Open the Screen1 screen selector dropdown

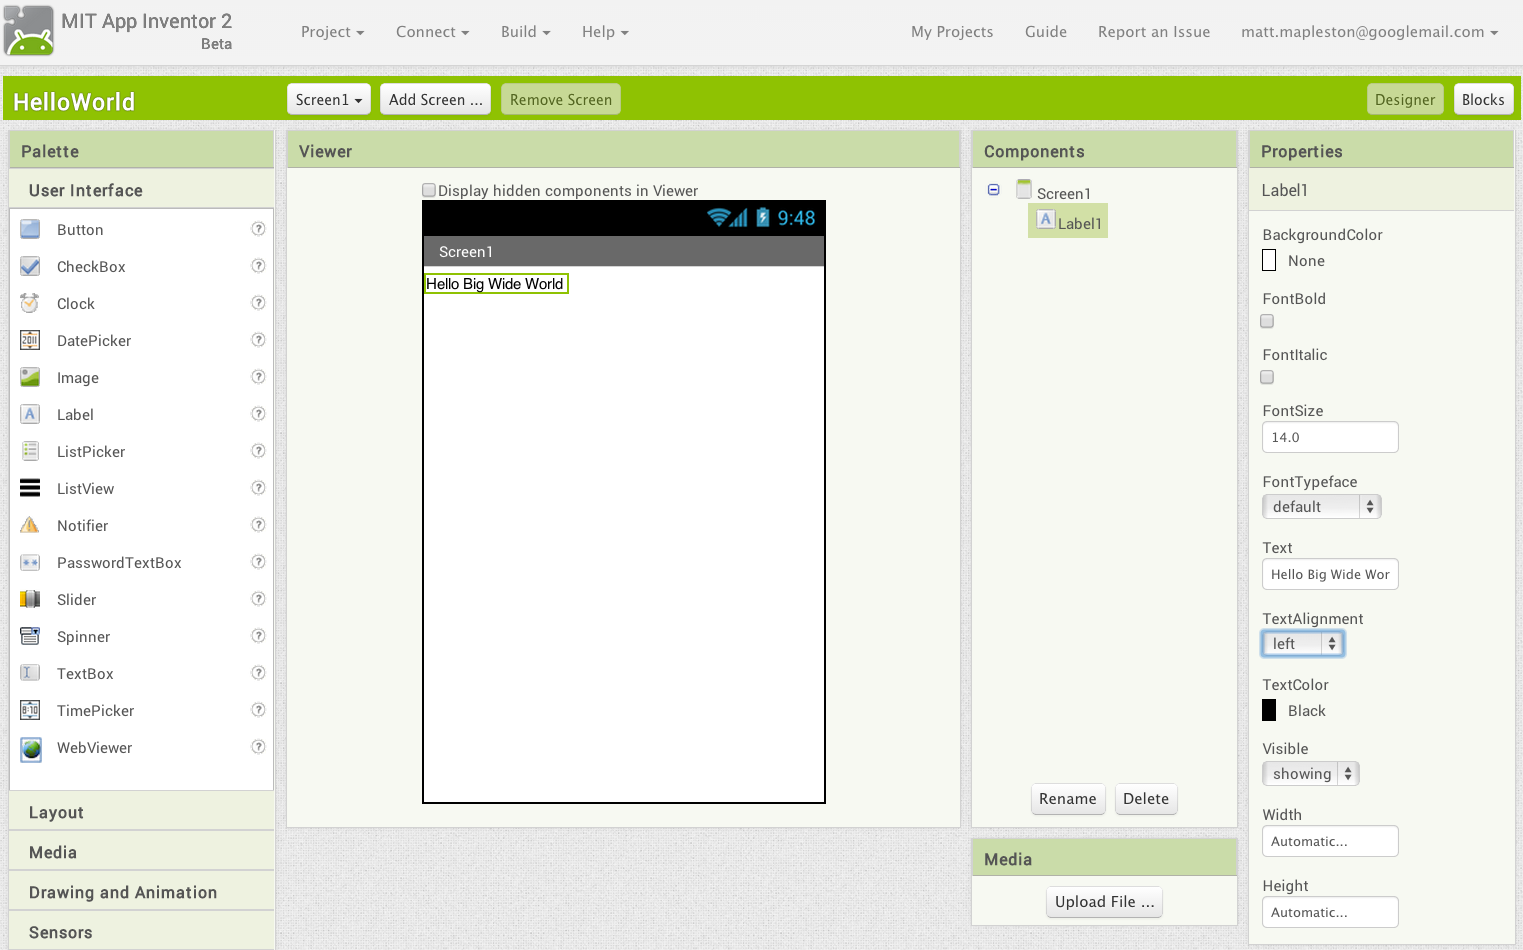click(x=329, y=99)
